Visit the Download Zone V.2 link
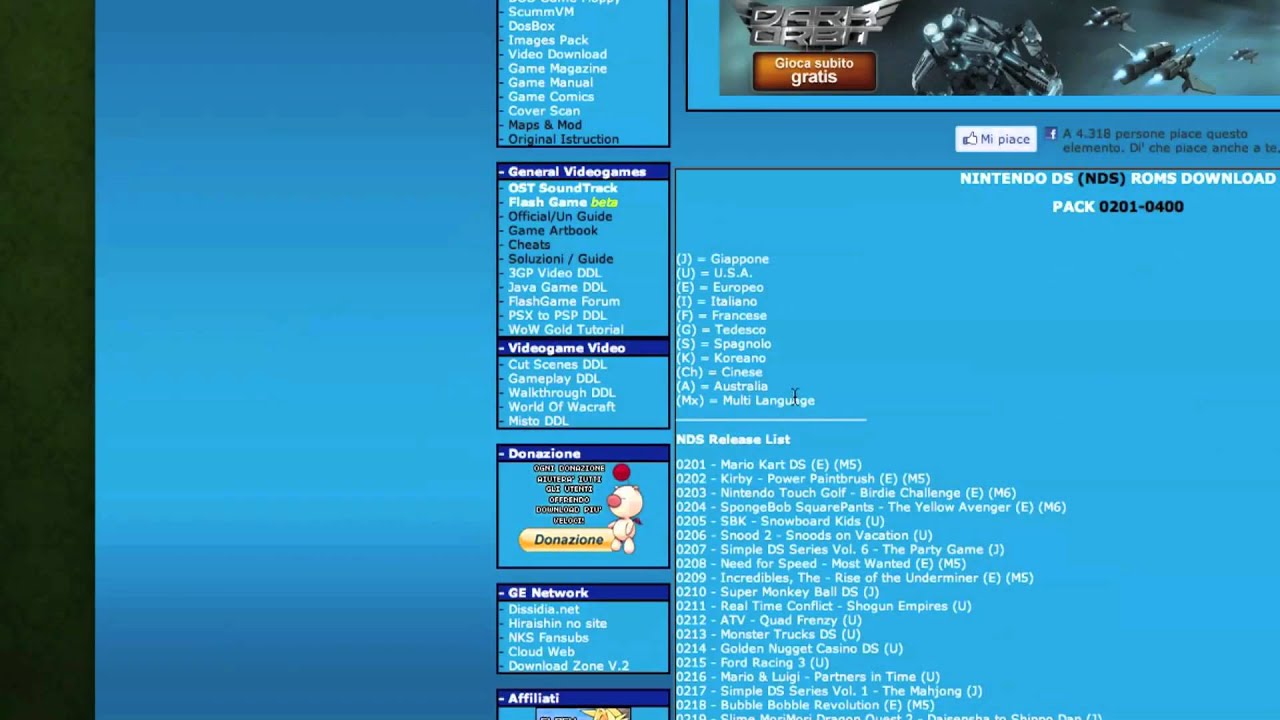This screenshot has height=720, width=1280. tap(569, 666)
